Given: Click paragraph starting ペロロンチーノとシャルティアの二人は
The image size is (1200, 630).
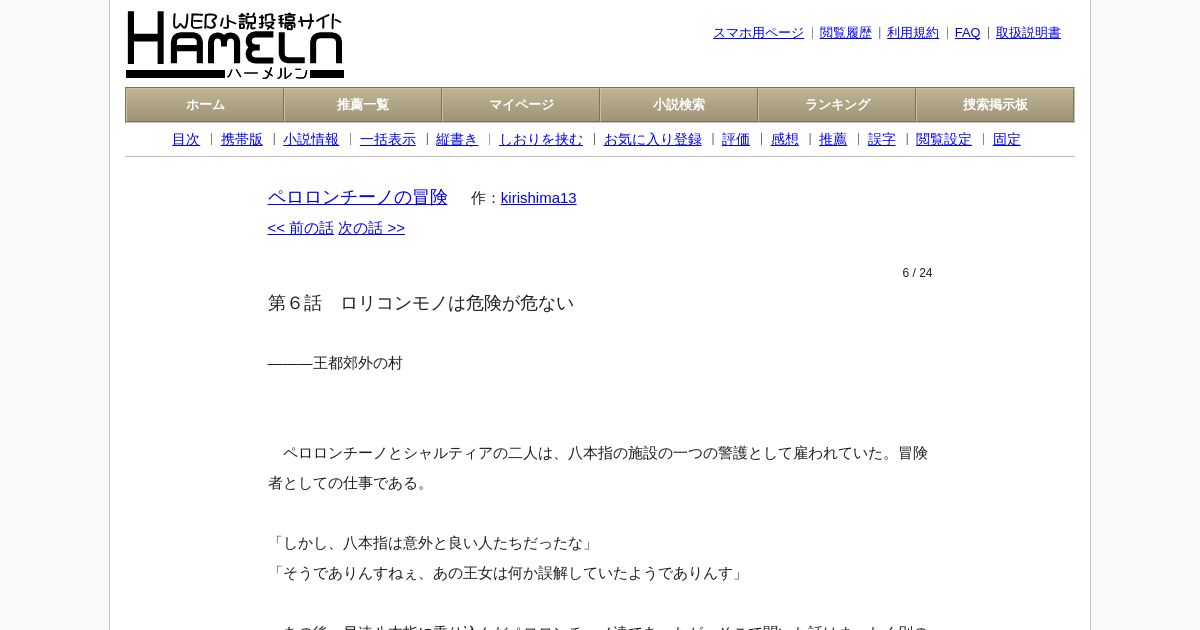Looking at the screenshot, I should pyautogui.click(x=600, y=468).
